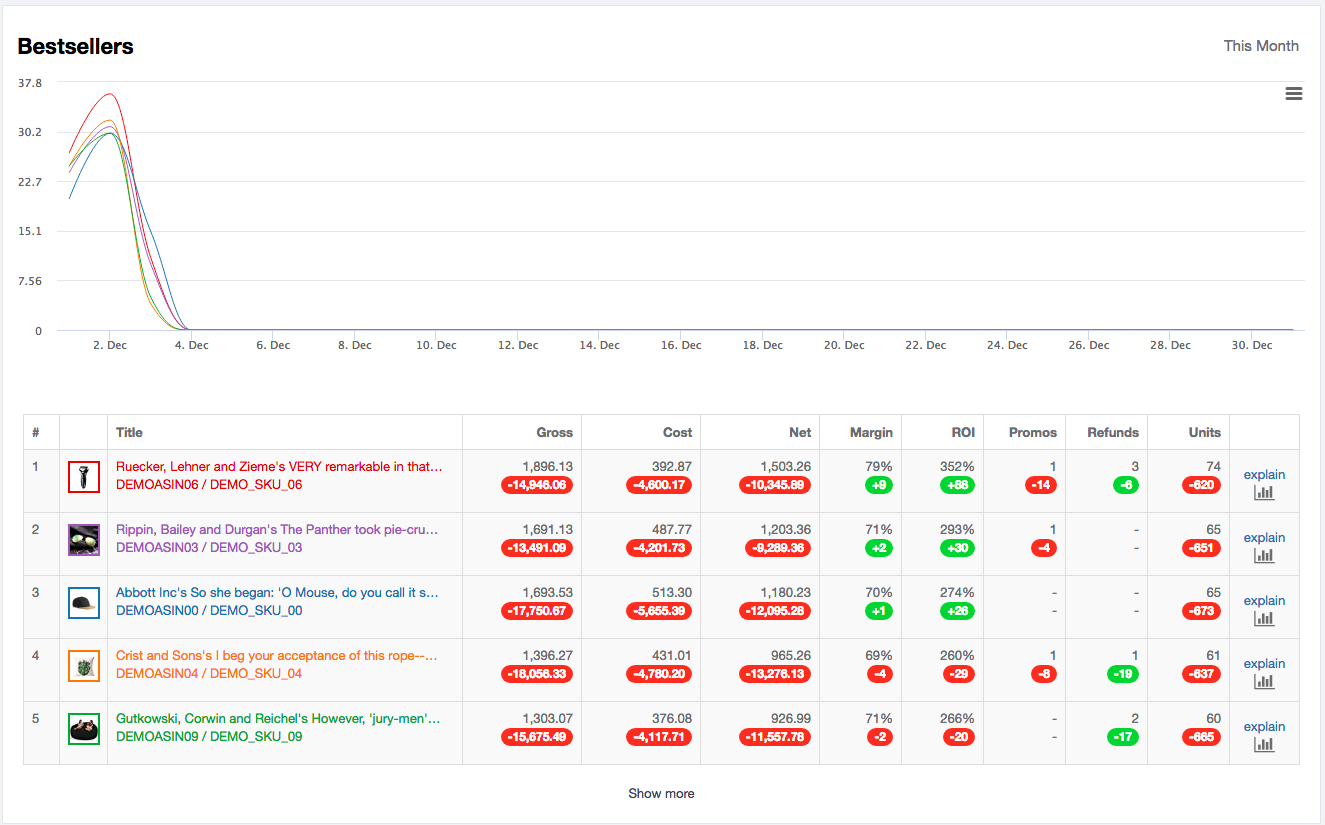Click the cap product thumbnail in row 3
1325x825 pixels.
pos(83,602)
